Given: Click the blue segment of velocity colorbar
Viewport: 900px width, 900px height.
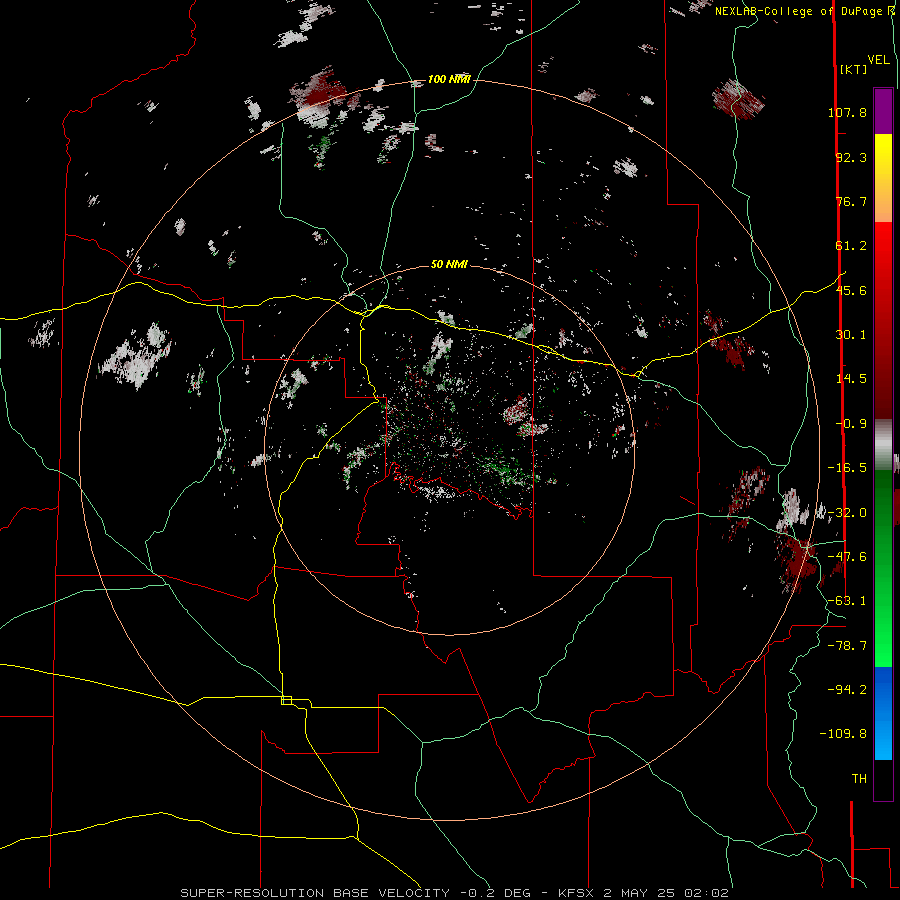Looking at the screenshot, I should coord(883,713).
